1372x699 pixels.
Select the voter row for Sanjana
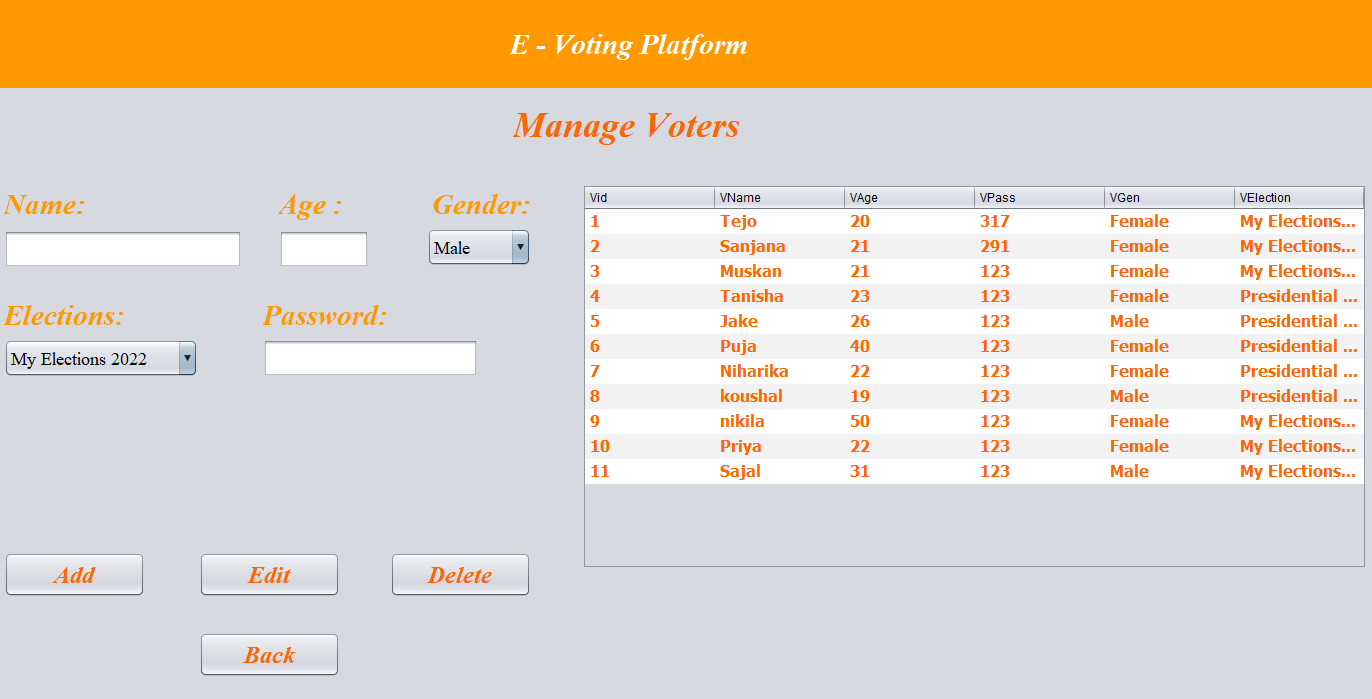900,246
